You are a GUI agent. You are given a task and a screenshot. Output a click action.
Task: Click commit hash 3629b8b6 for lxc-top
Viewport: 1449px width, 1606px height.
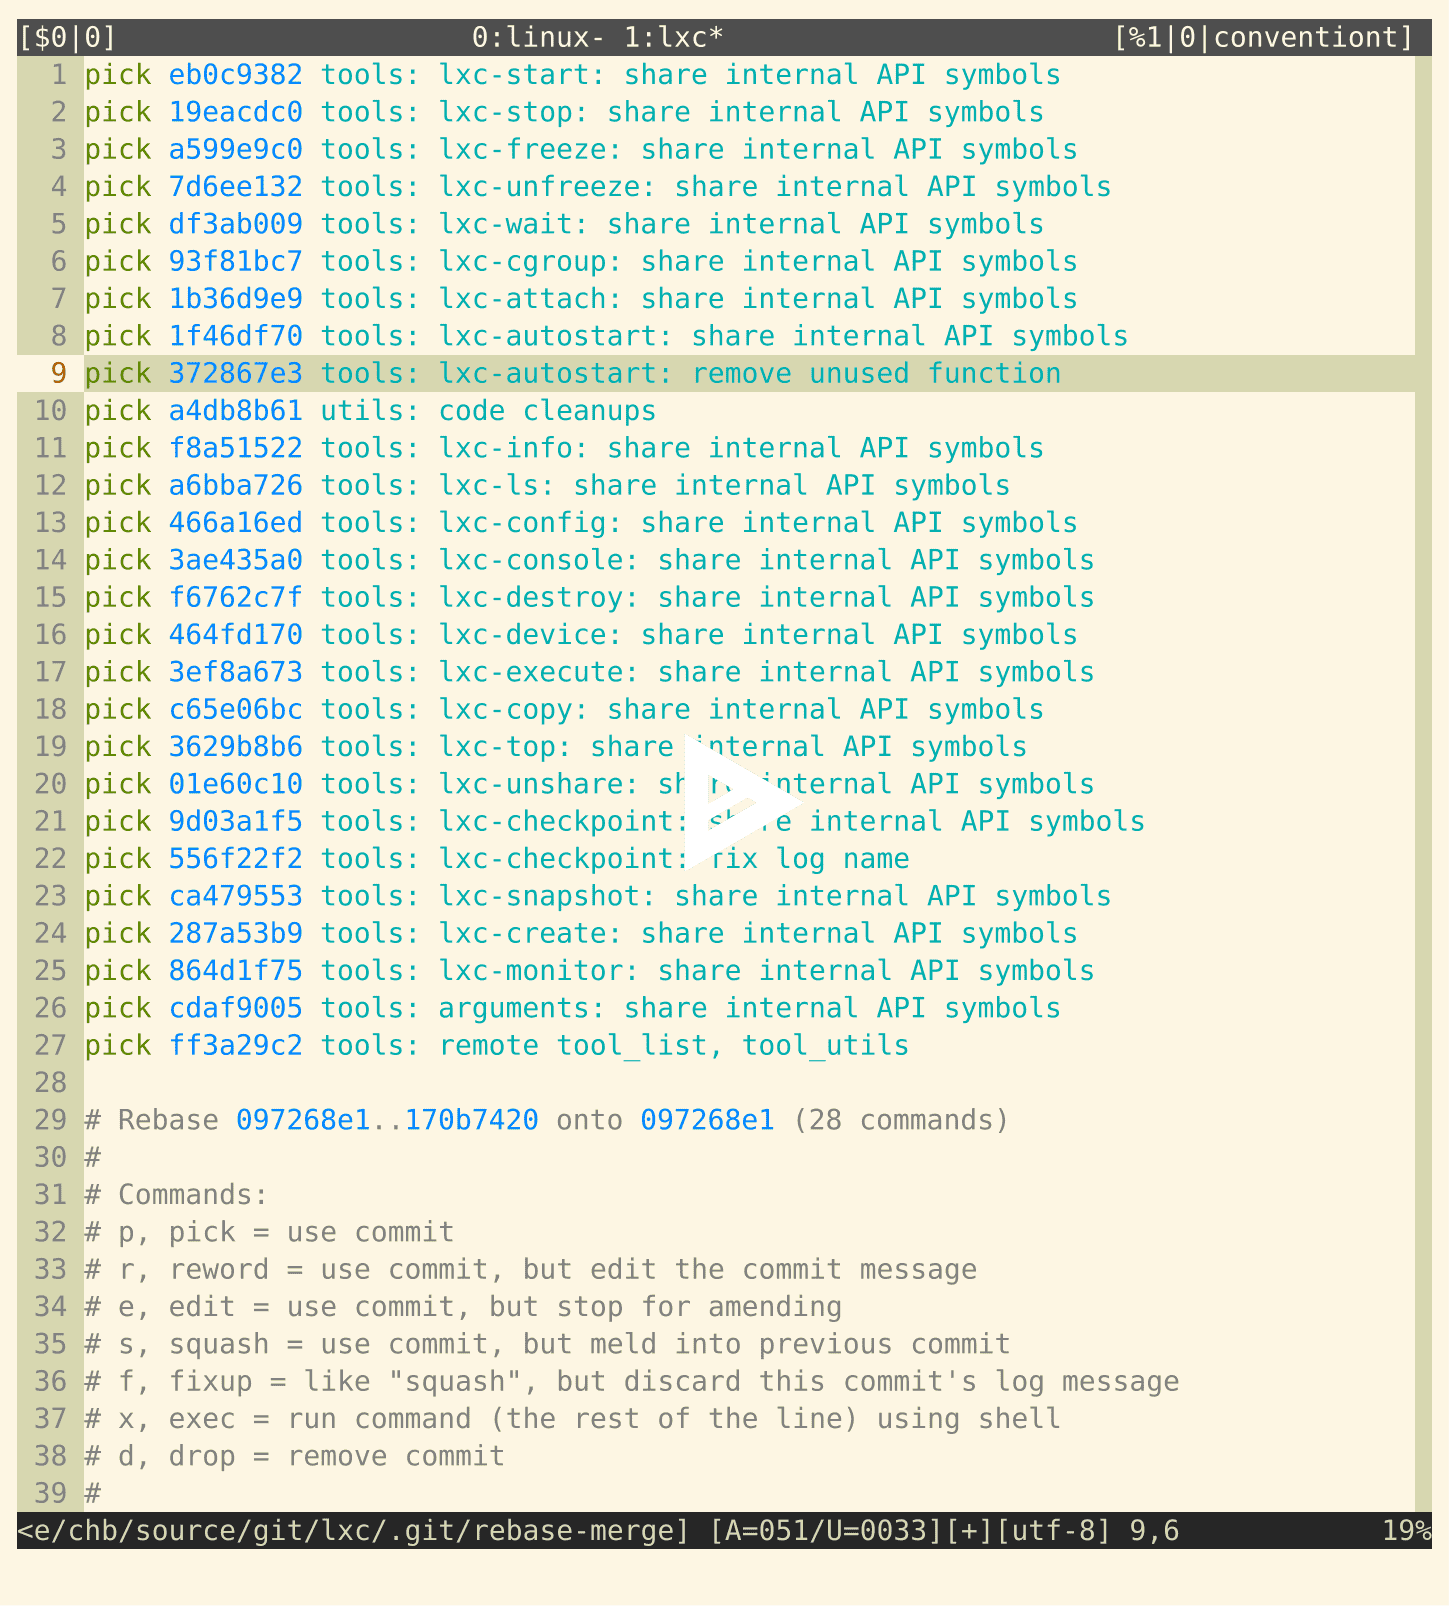[235, 747]
